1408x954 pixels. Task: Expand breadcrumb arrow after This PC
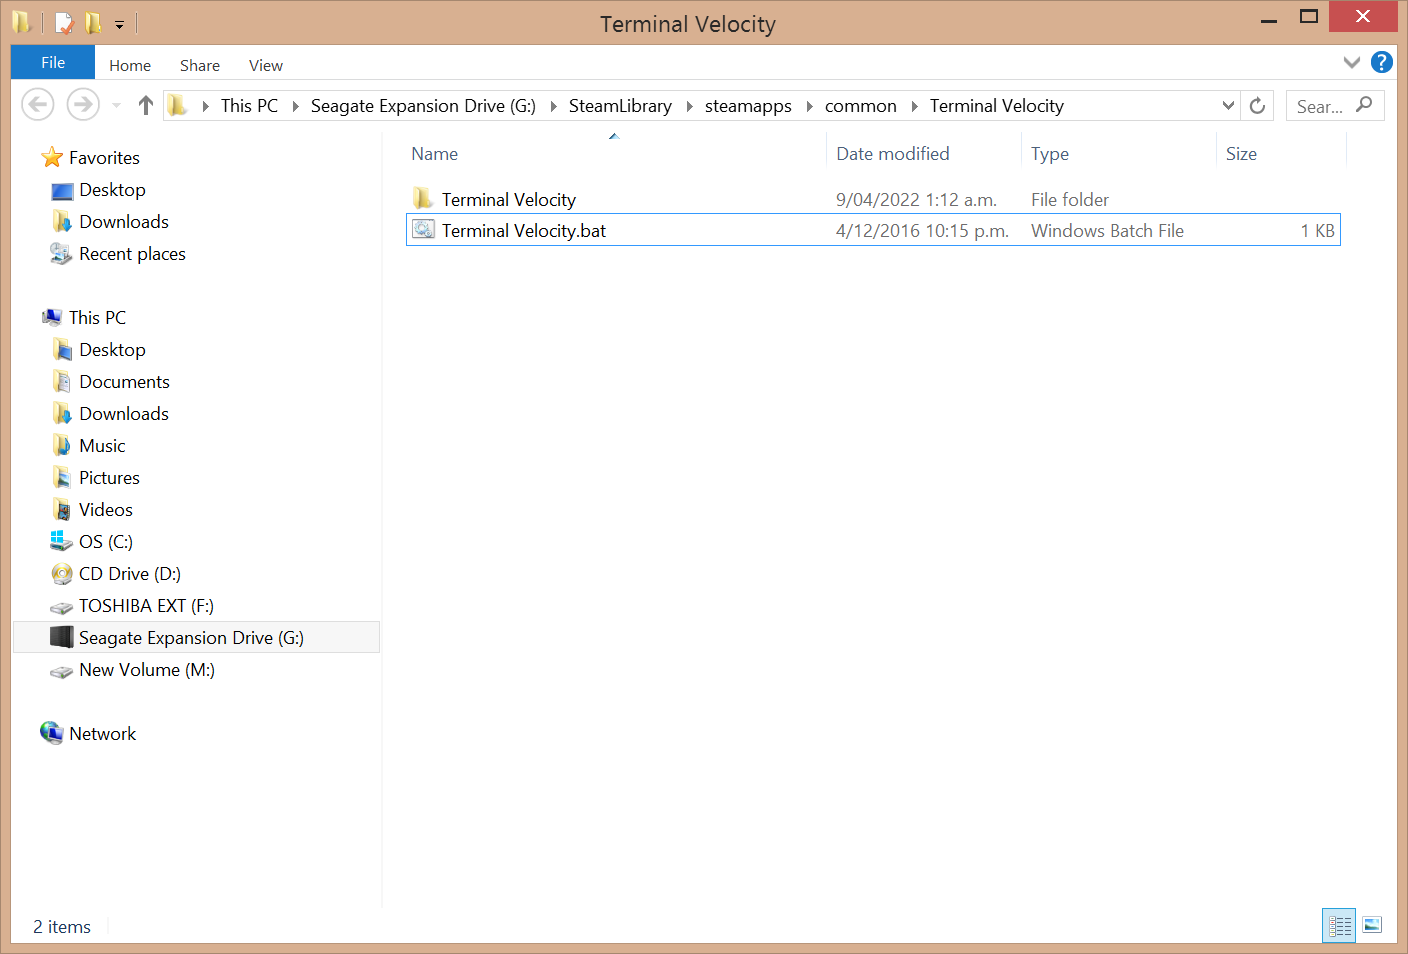(295, 106)
